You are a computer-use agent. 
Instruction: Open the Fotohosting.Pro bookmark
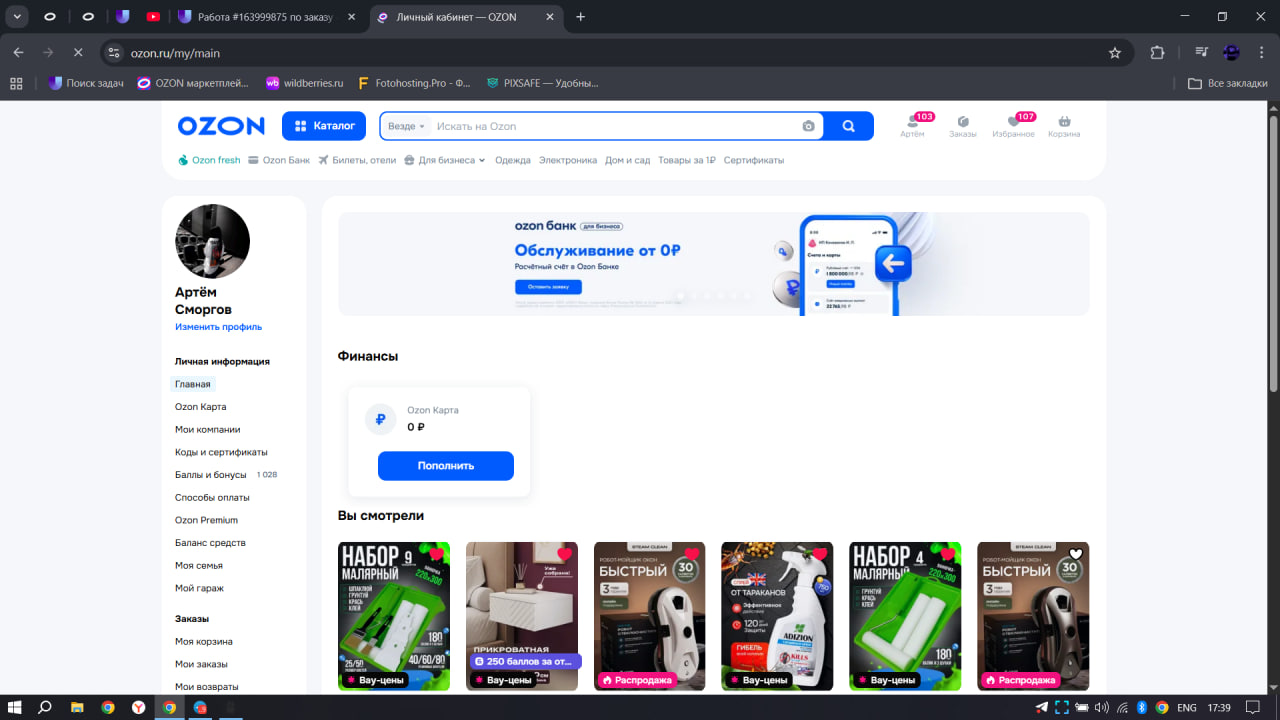pyautogui.click(x=414, y=83)
